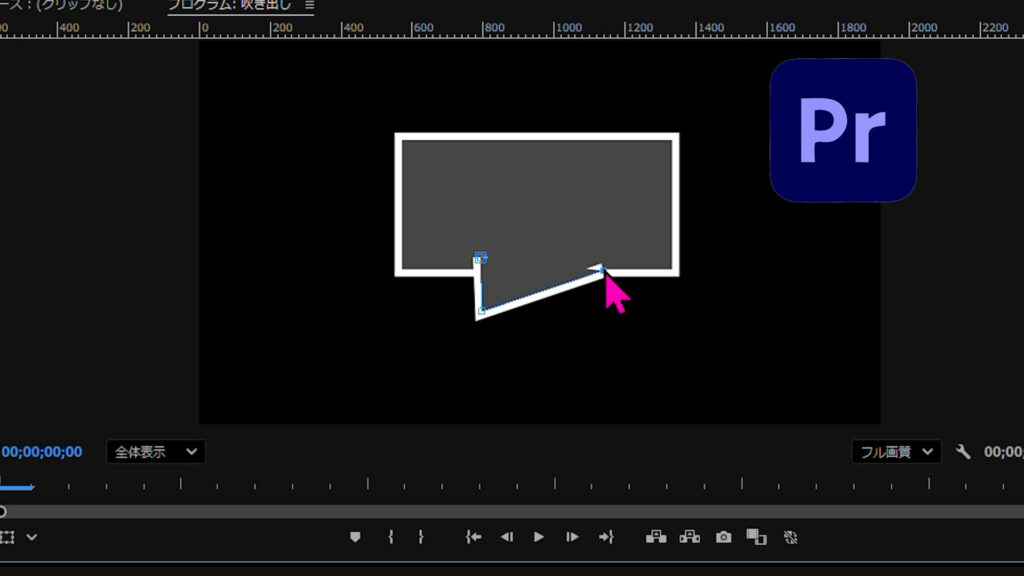This screenshot has height=576, width=1024.
Task: Step forward one frame
Action: pos(572,537)
